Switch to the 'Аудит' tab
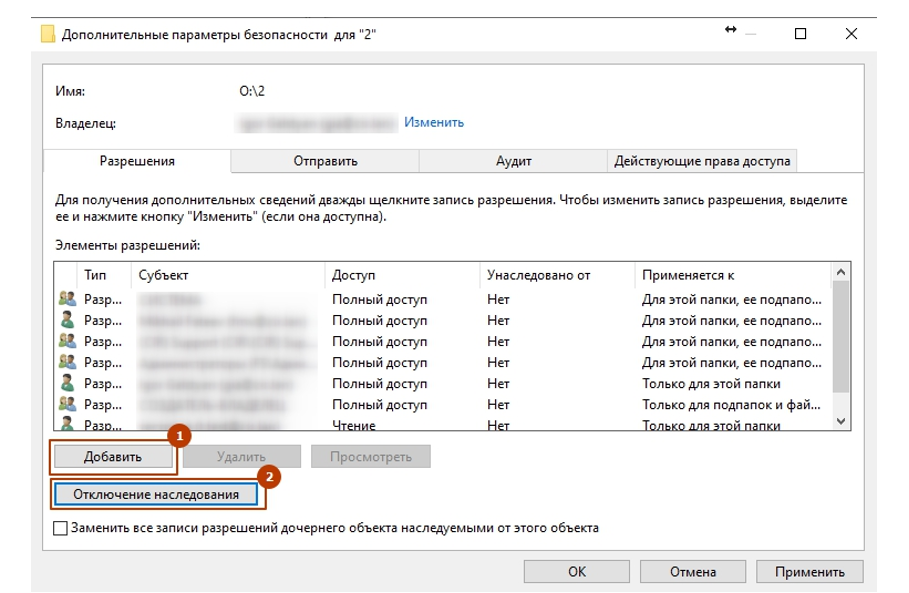 click(513, 161)
